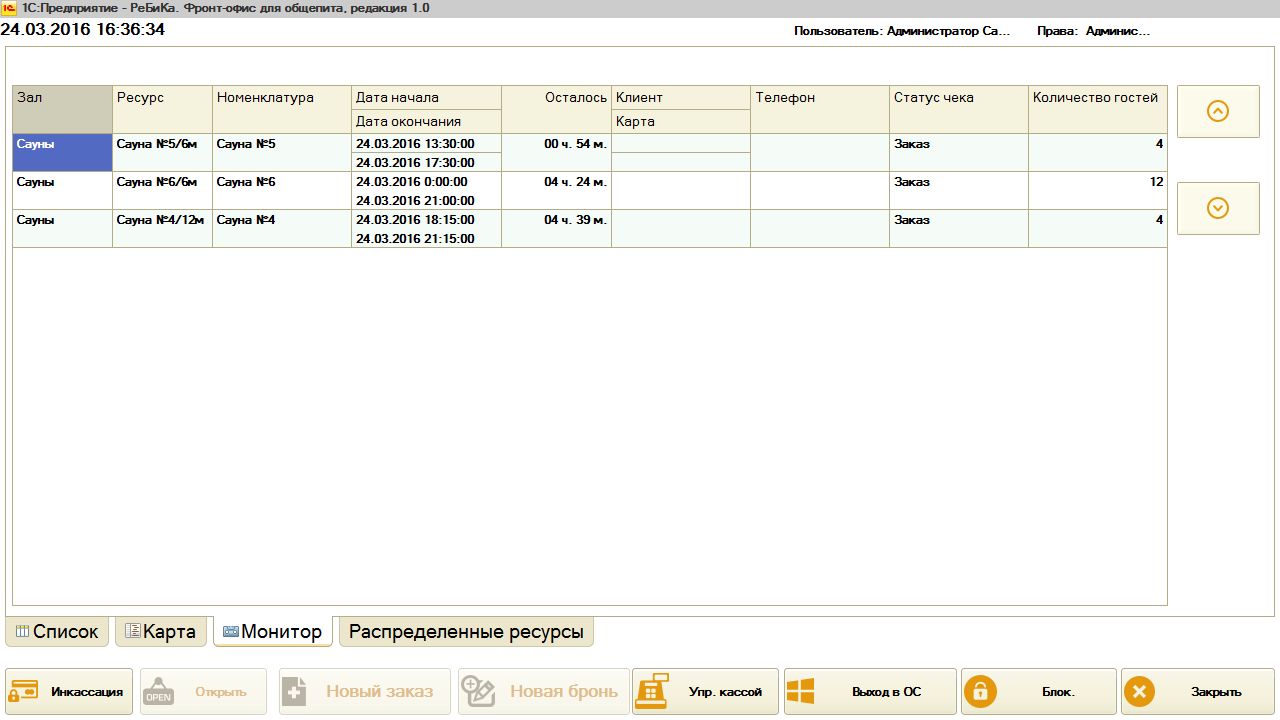1280x720 pixels.
Task: Click the Телефон column header
Action: 820,109
